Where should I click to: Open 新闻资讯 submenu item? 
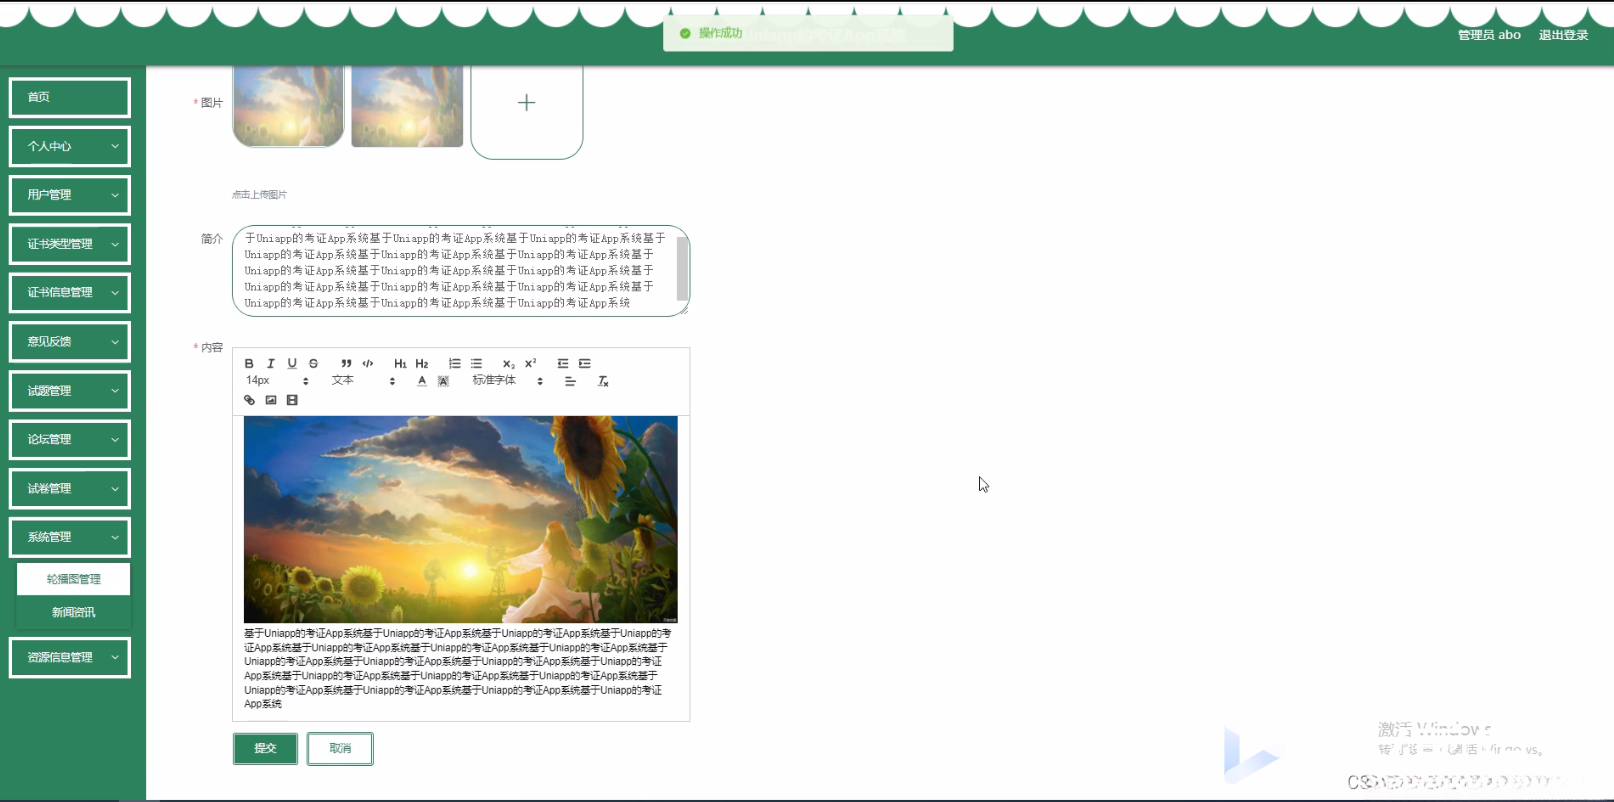(x=73, y=612)
